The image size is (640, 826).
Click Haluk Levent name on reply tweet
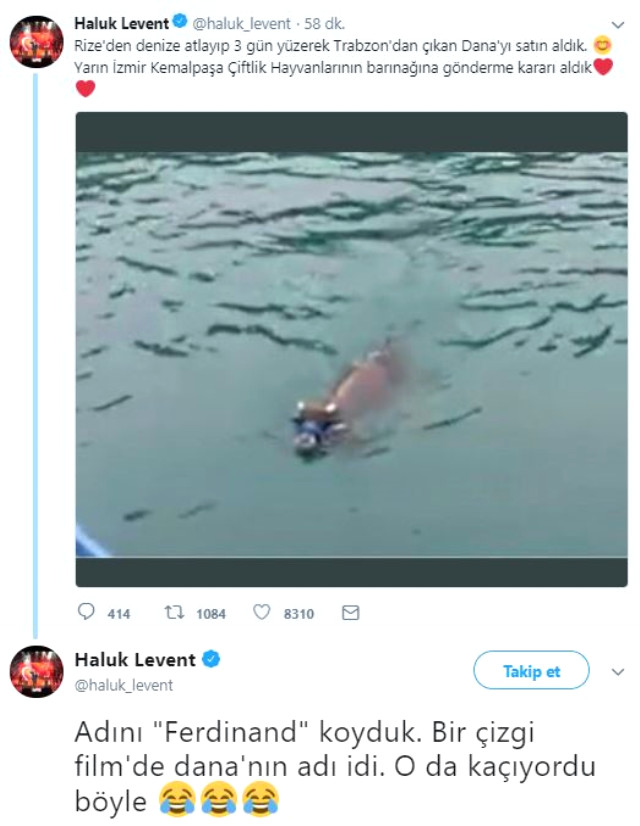[x=137, y=659]
